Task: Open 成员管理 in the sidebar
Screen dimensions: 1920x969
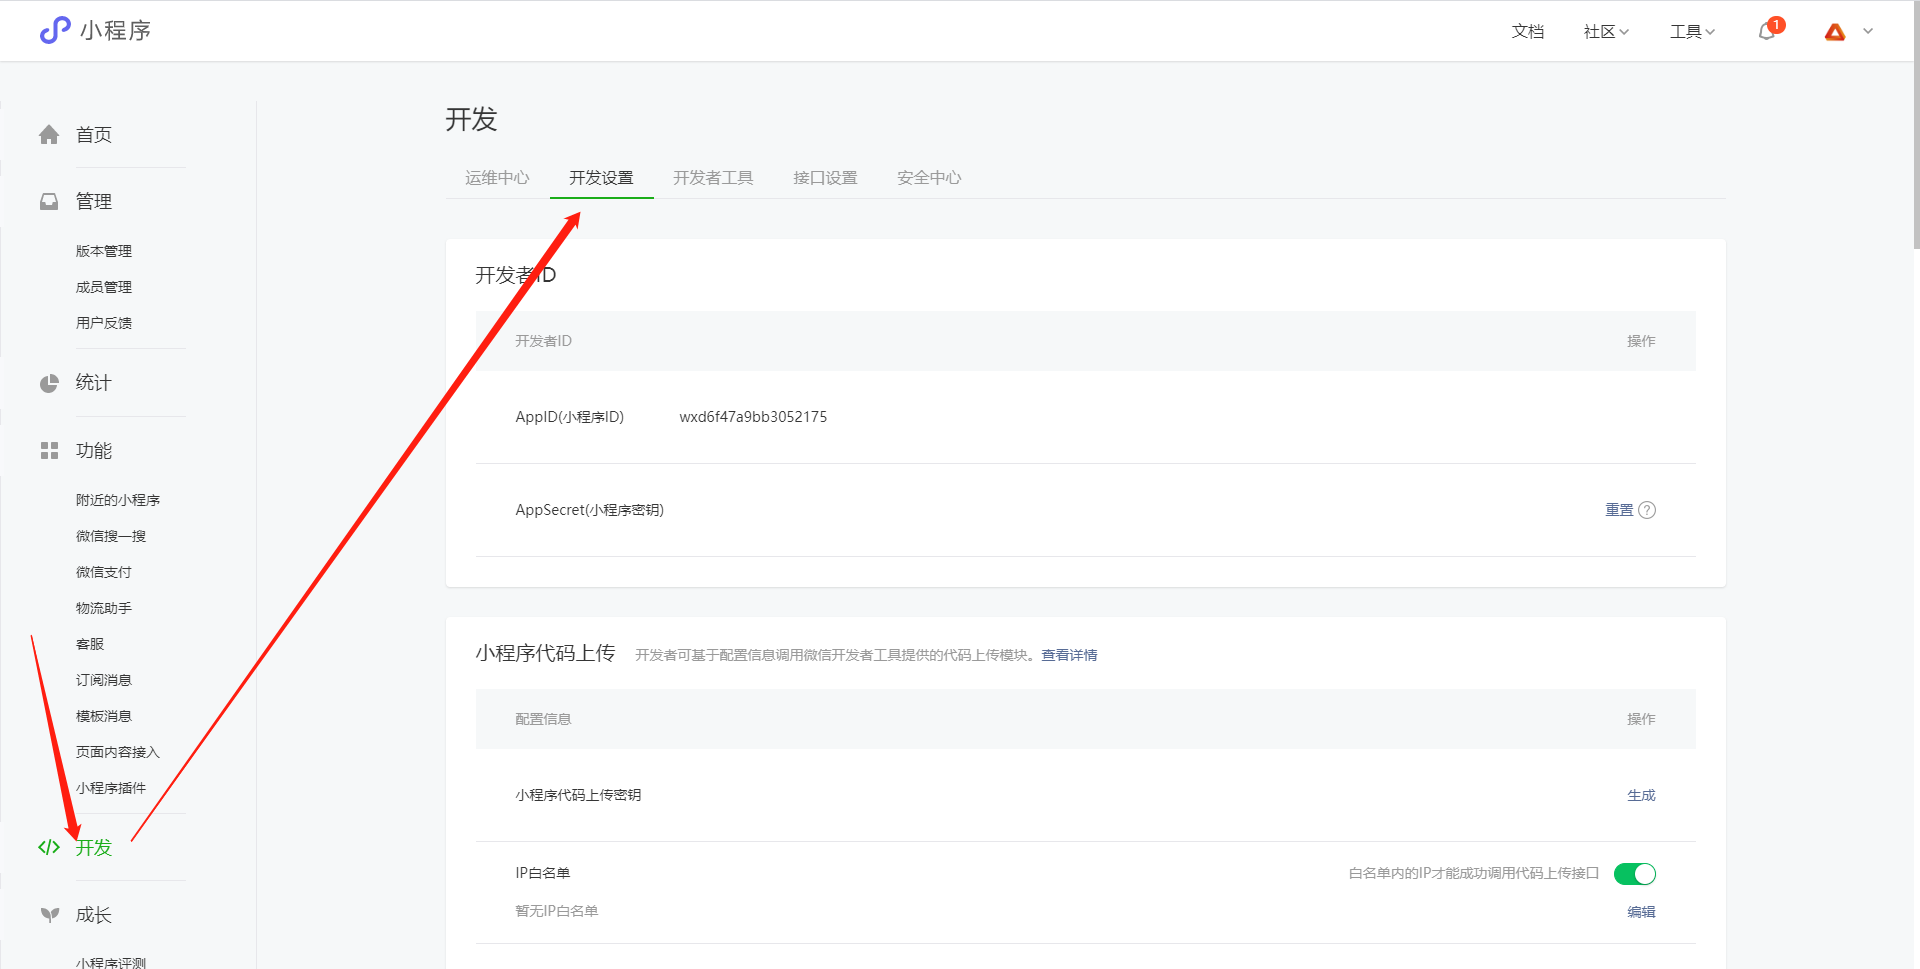Action: (x=104, y=287)
